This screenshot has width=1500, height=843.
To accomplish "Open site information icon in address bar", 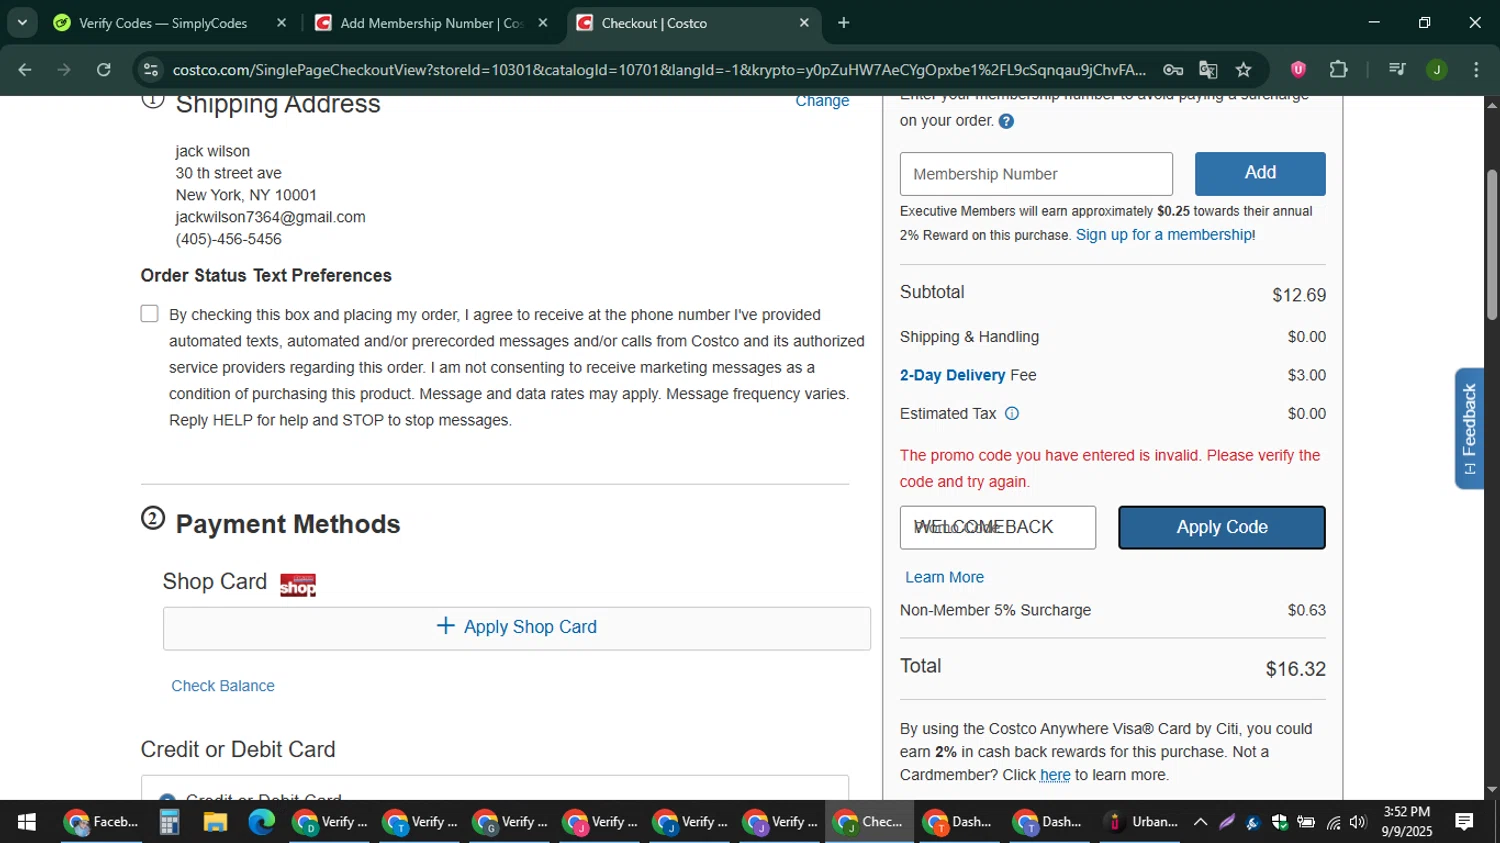I will [x=151, y=69].
